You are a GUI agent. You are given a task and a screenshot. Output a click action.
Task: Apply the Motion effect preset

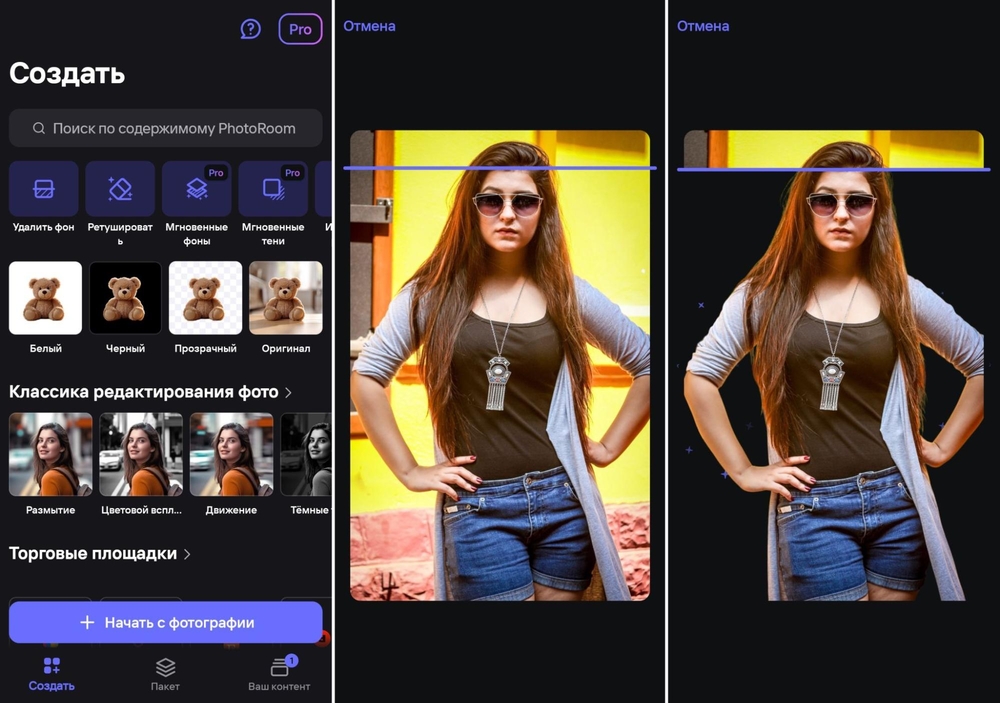click(231, 455)
